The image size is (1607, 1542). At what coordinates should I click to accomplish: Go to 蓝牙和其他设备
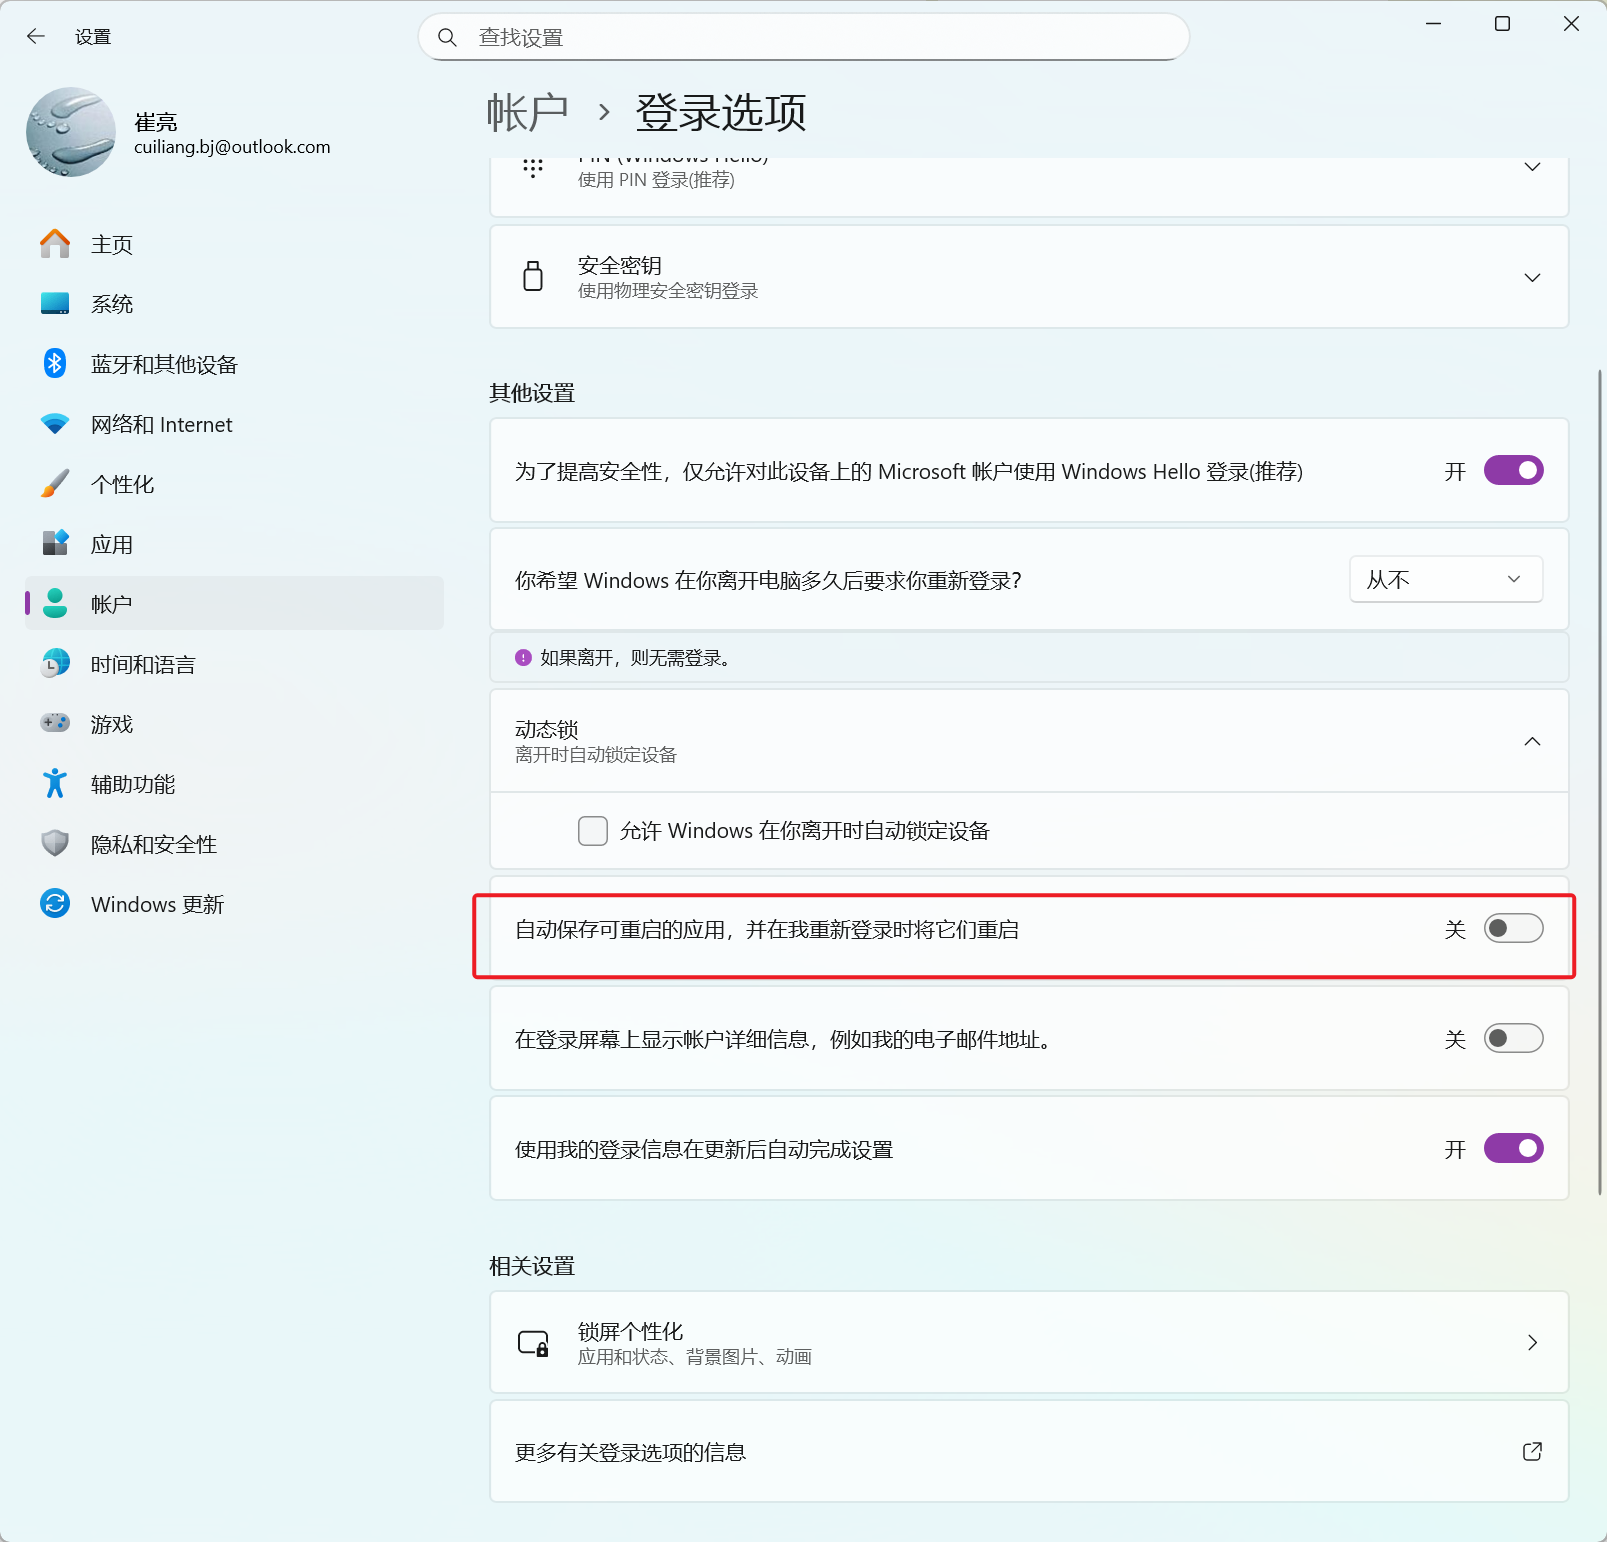pyautogui.click(x=234, y=364)
